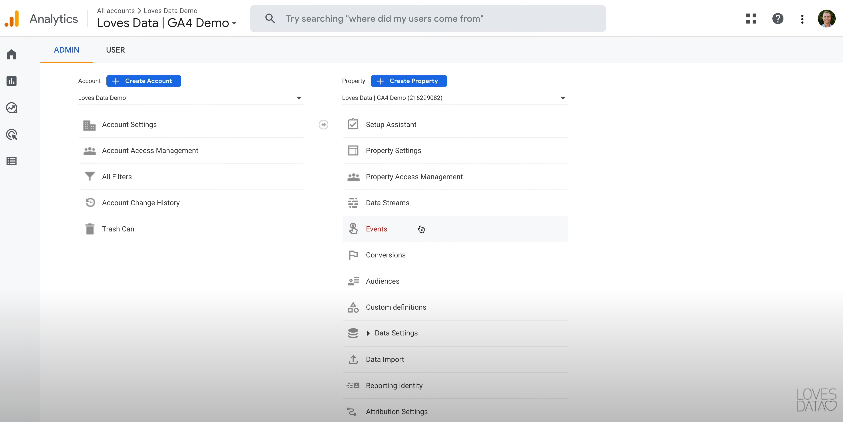Open the Advertising icon in sidebar

click(11, 134)
